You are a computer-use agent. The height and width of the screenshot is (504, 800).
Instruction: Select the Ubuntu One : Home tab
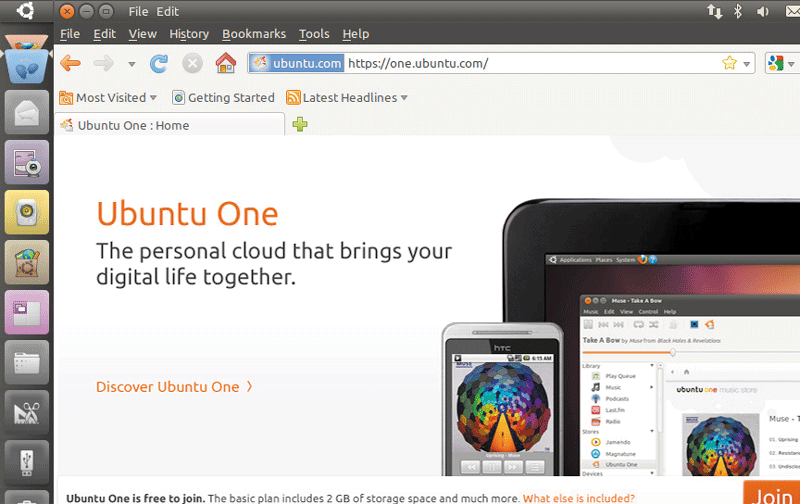point(169,125)
